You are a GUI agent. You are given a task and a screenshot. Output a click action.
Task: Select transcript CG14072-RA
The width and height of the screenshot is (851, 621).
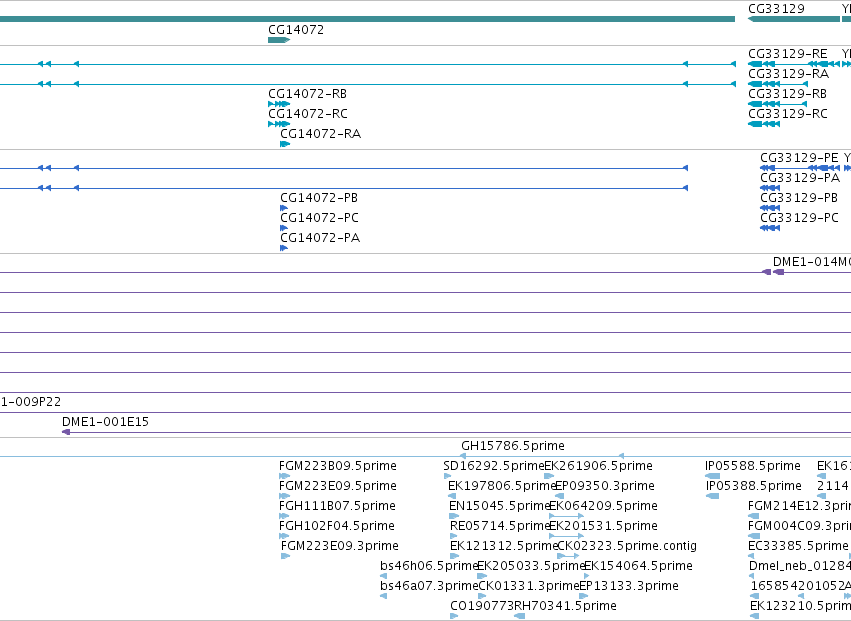click(320, 134)
